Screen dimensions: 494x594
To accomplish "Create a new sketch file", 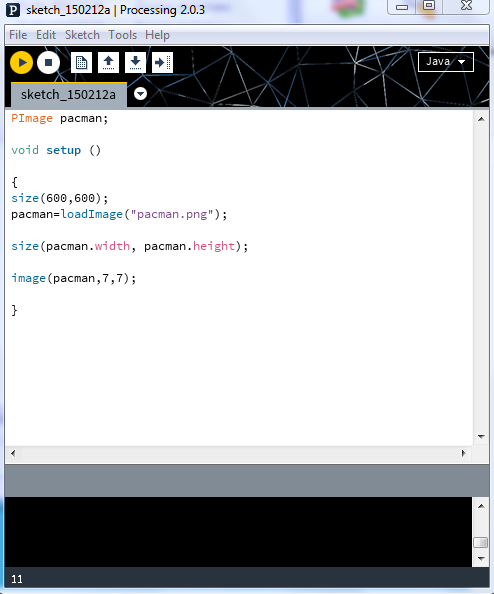I will pos(81,63).
